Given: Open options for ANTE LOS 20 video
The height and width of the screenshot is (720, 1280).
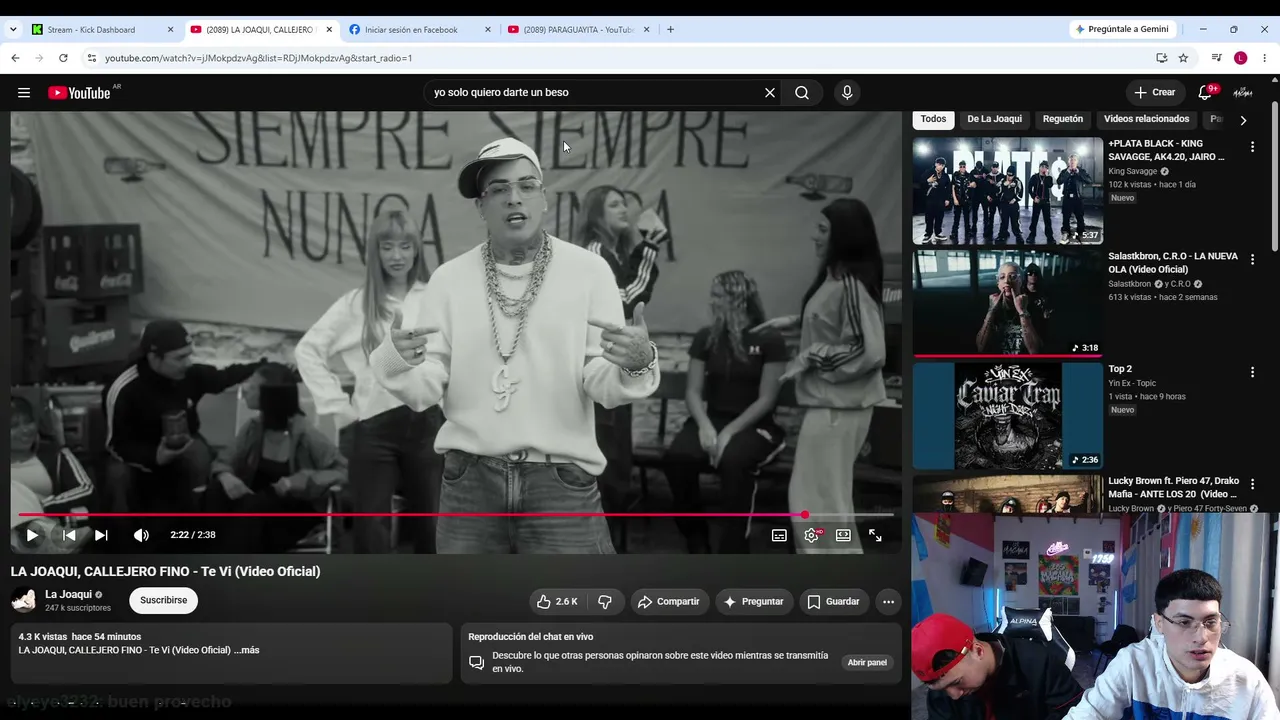Looking at the screenshot, I should (x=1252, y=484).
